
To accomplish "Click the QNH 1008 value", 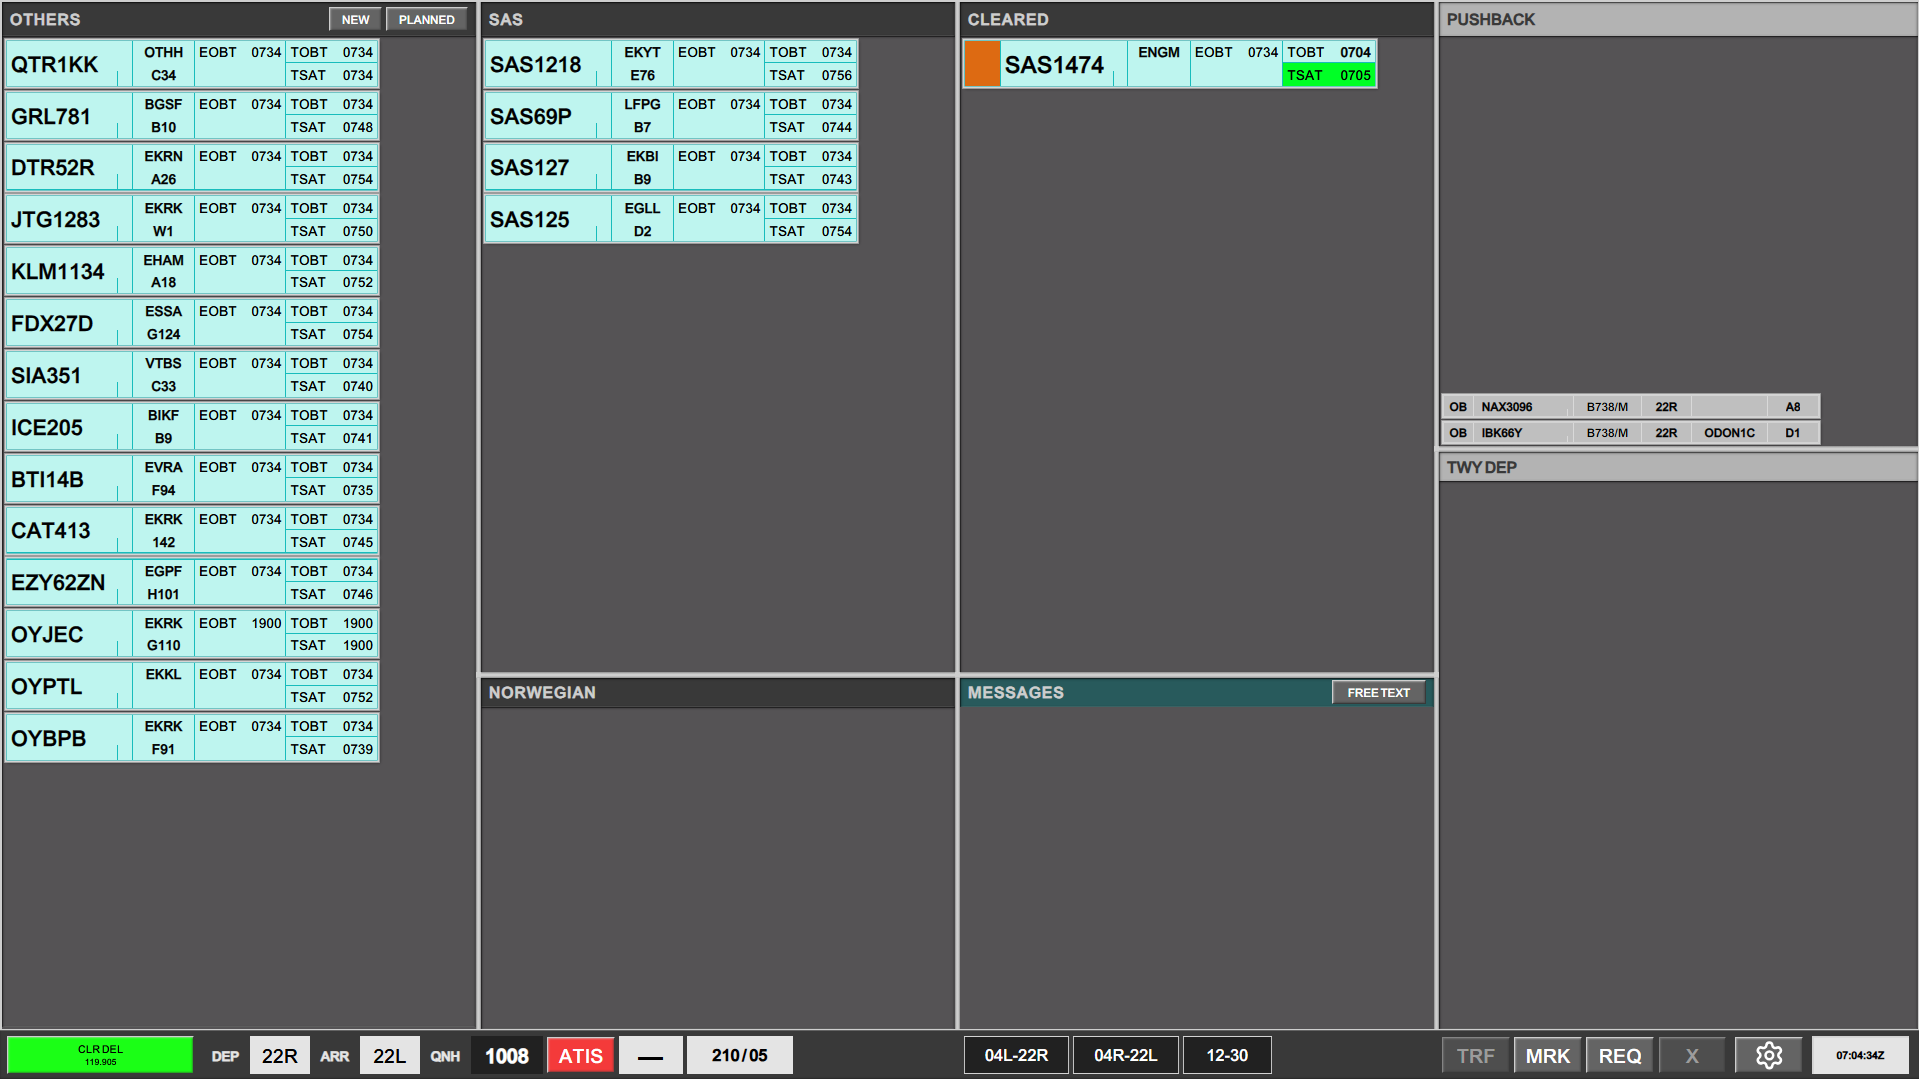I will pyautogui.click(x=506, y=1055).
